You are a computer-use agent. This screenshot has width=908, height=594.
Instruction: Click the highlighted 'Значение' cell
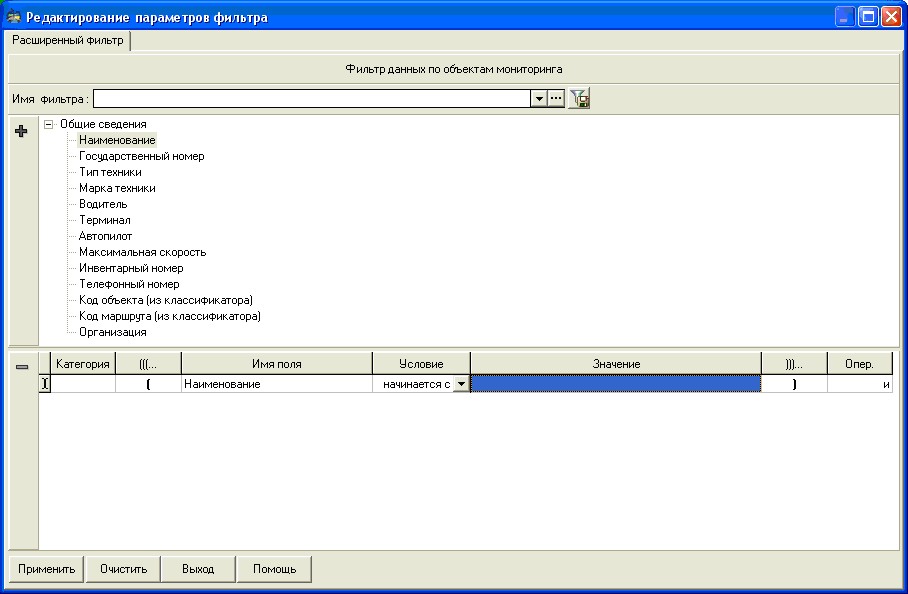615,383
